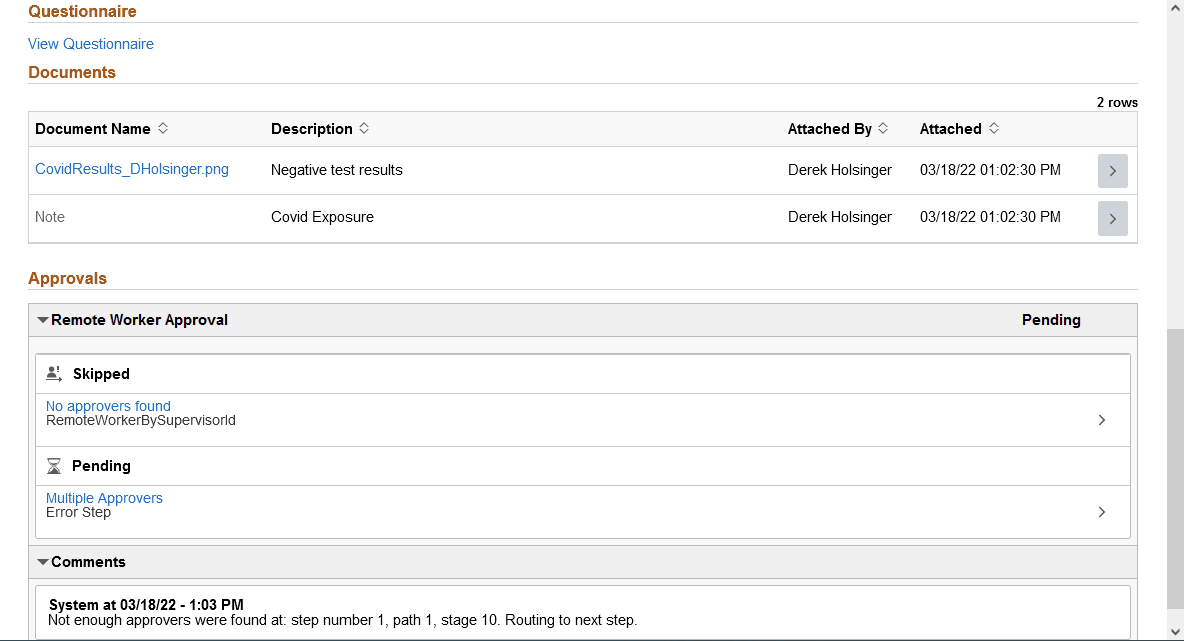Collapse the Comments section
The width and height of the screenshot is (1184, 641).
[43, 562]
